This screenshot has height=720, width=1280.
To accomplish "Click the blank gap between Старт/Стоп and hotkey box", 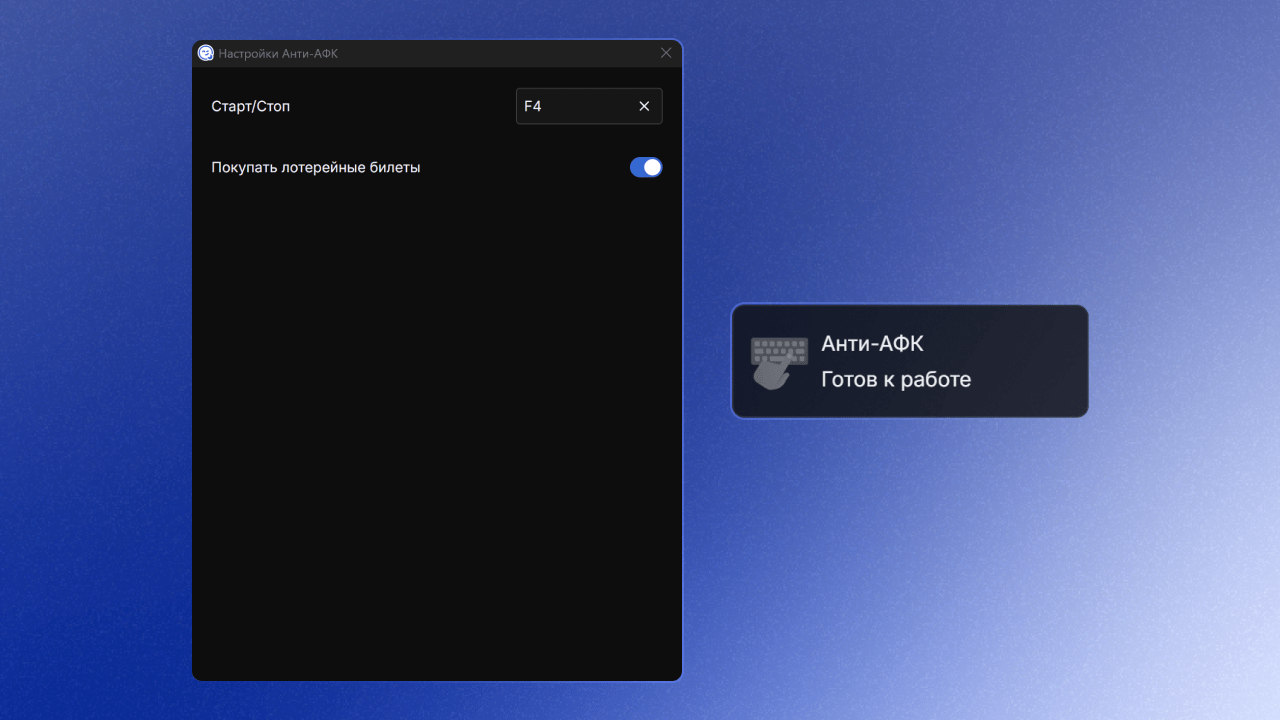I will [400, 106].
